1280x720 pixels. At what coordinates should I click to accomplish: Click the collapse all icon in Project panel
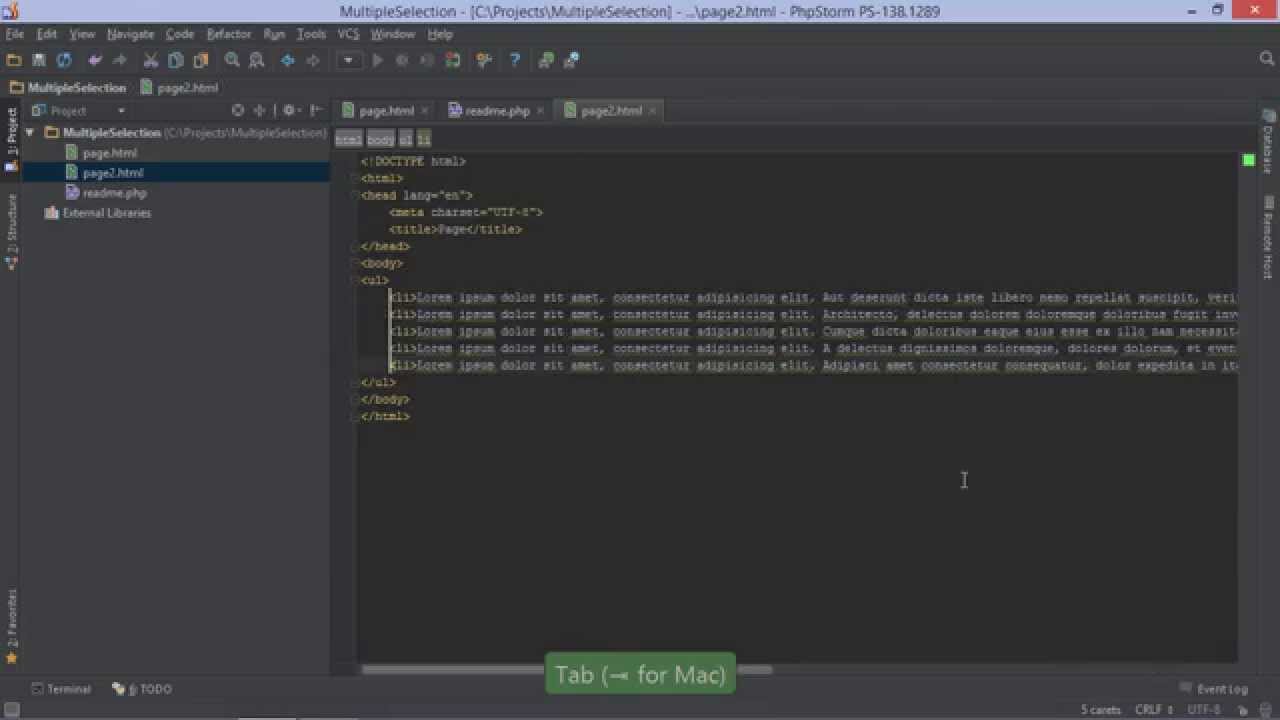pos(260,111)
